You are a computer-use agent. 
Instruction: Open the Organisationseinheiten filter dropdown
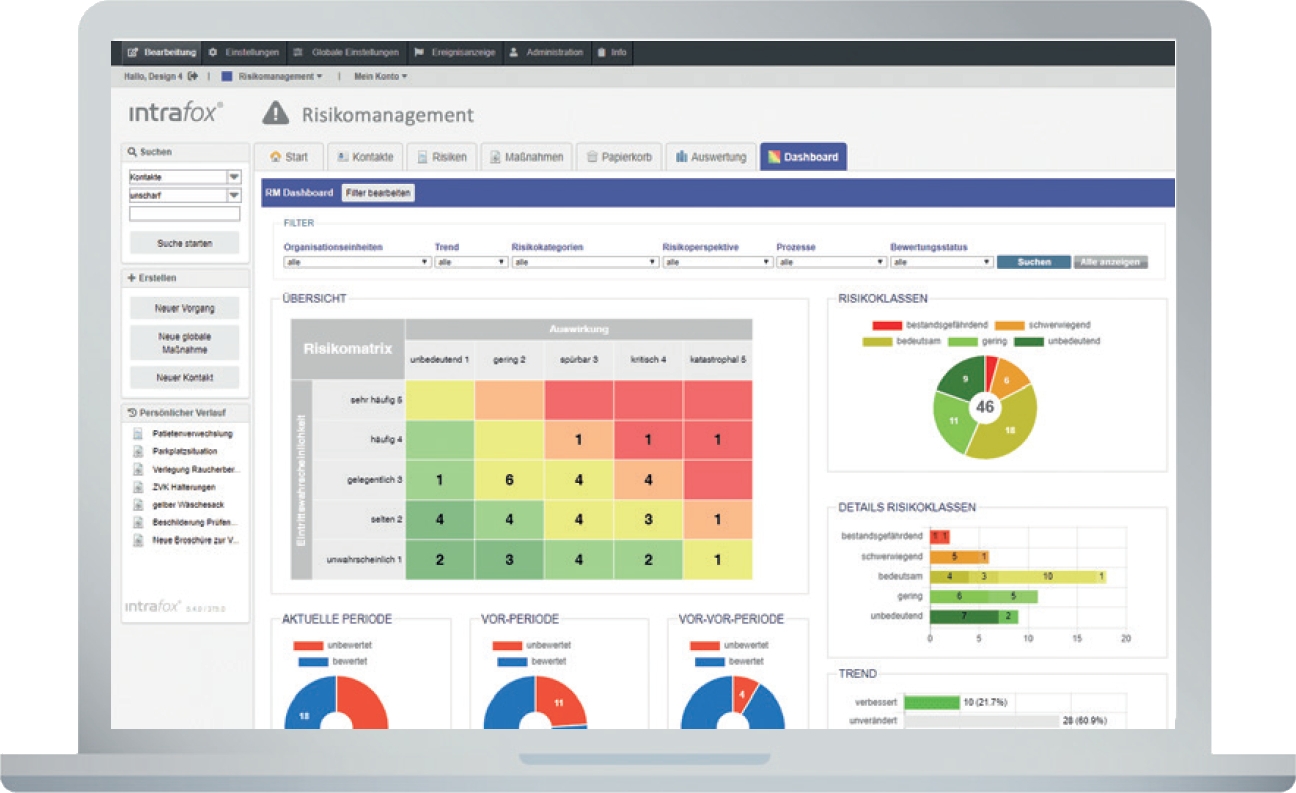(x=357, y=262)
